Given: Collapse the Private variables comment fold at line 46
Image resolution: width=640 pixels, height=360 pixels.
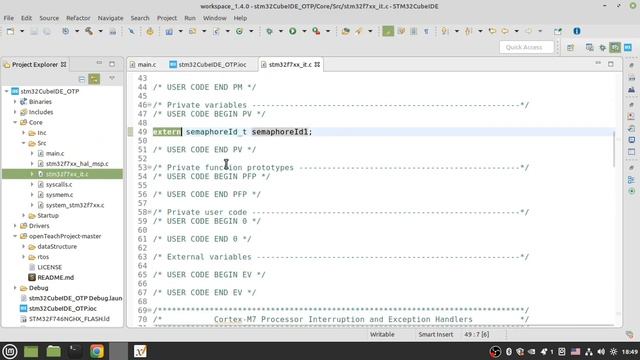Looking at the screenshot, I should pos(150,105).
